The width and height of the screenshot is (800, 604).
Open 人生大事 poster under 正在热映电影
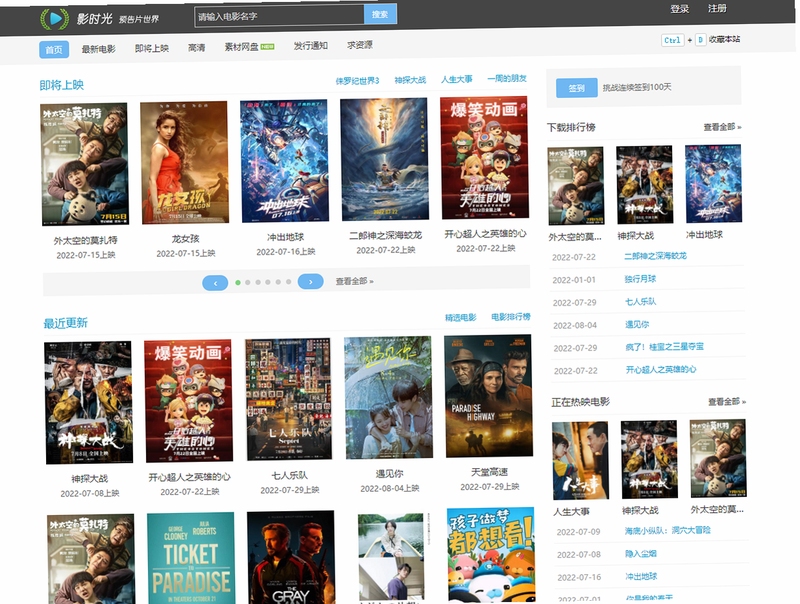point(581,461)
